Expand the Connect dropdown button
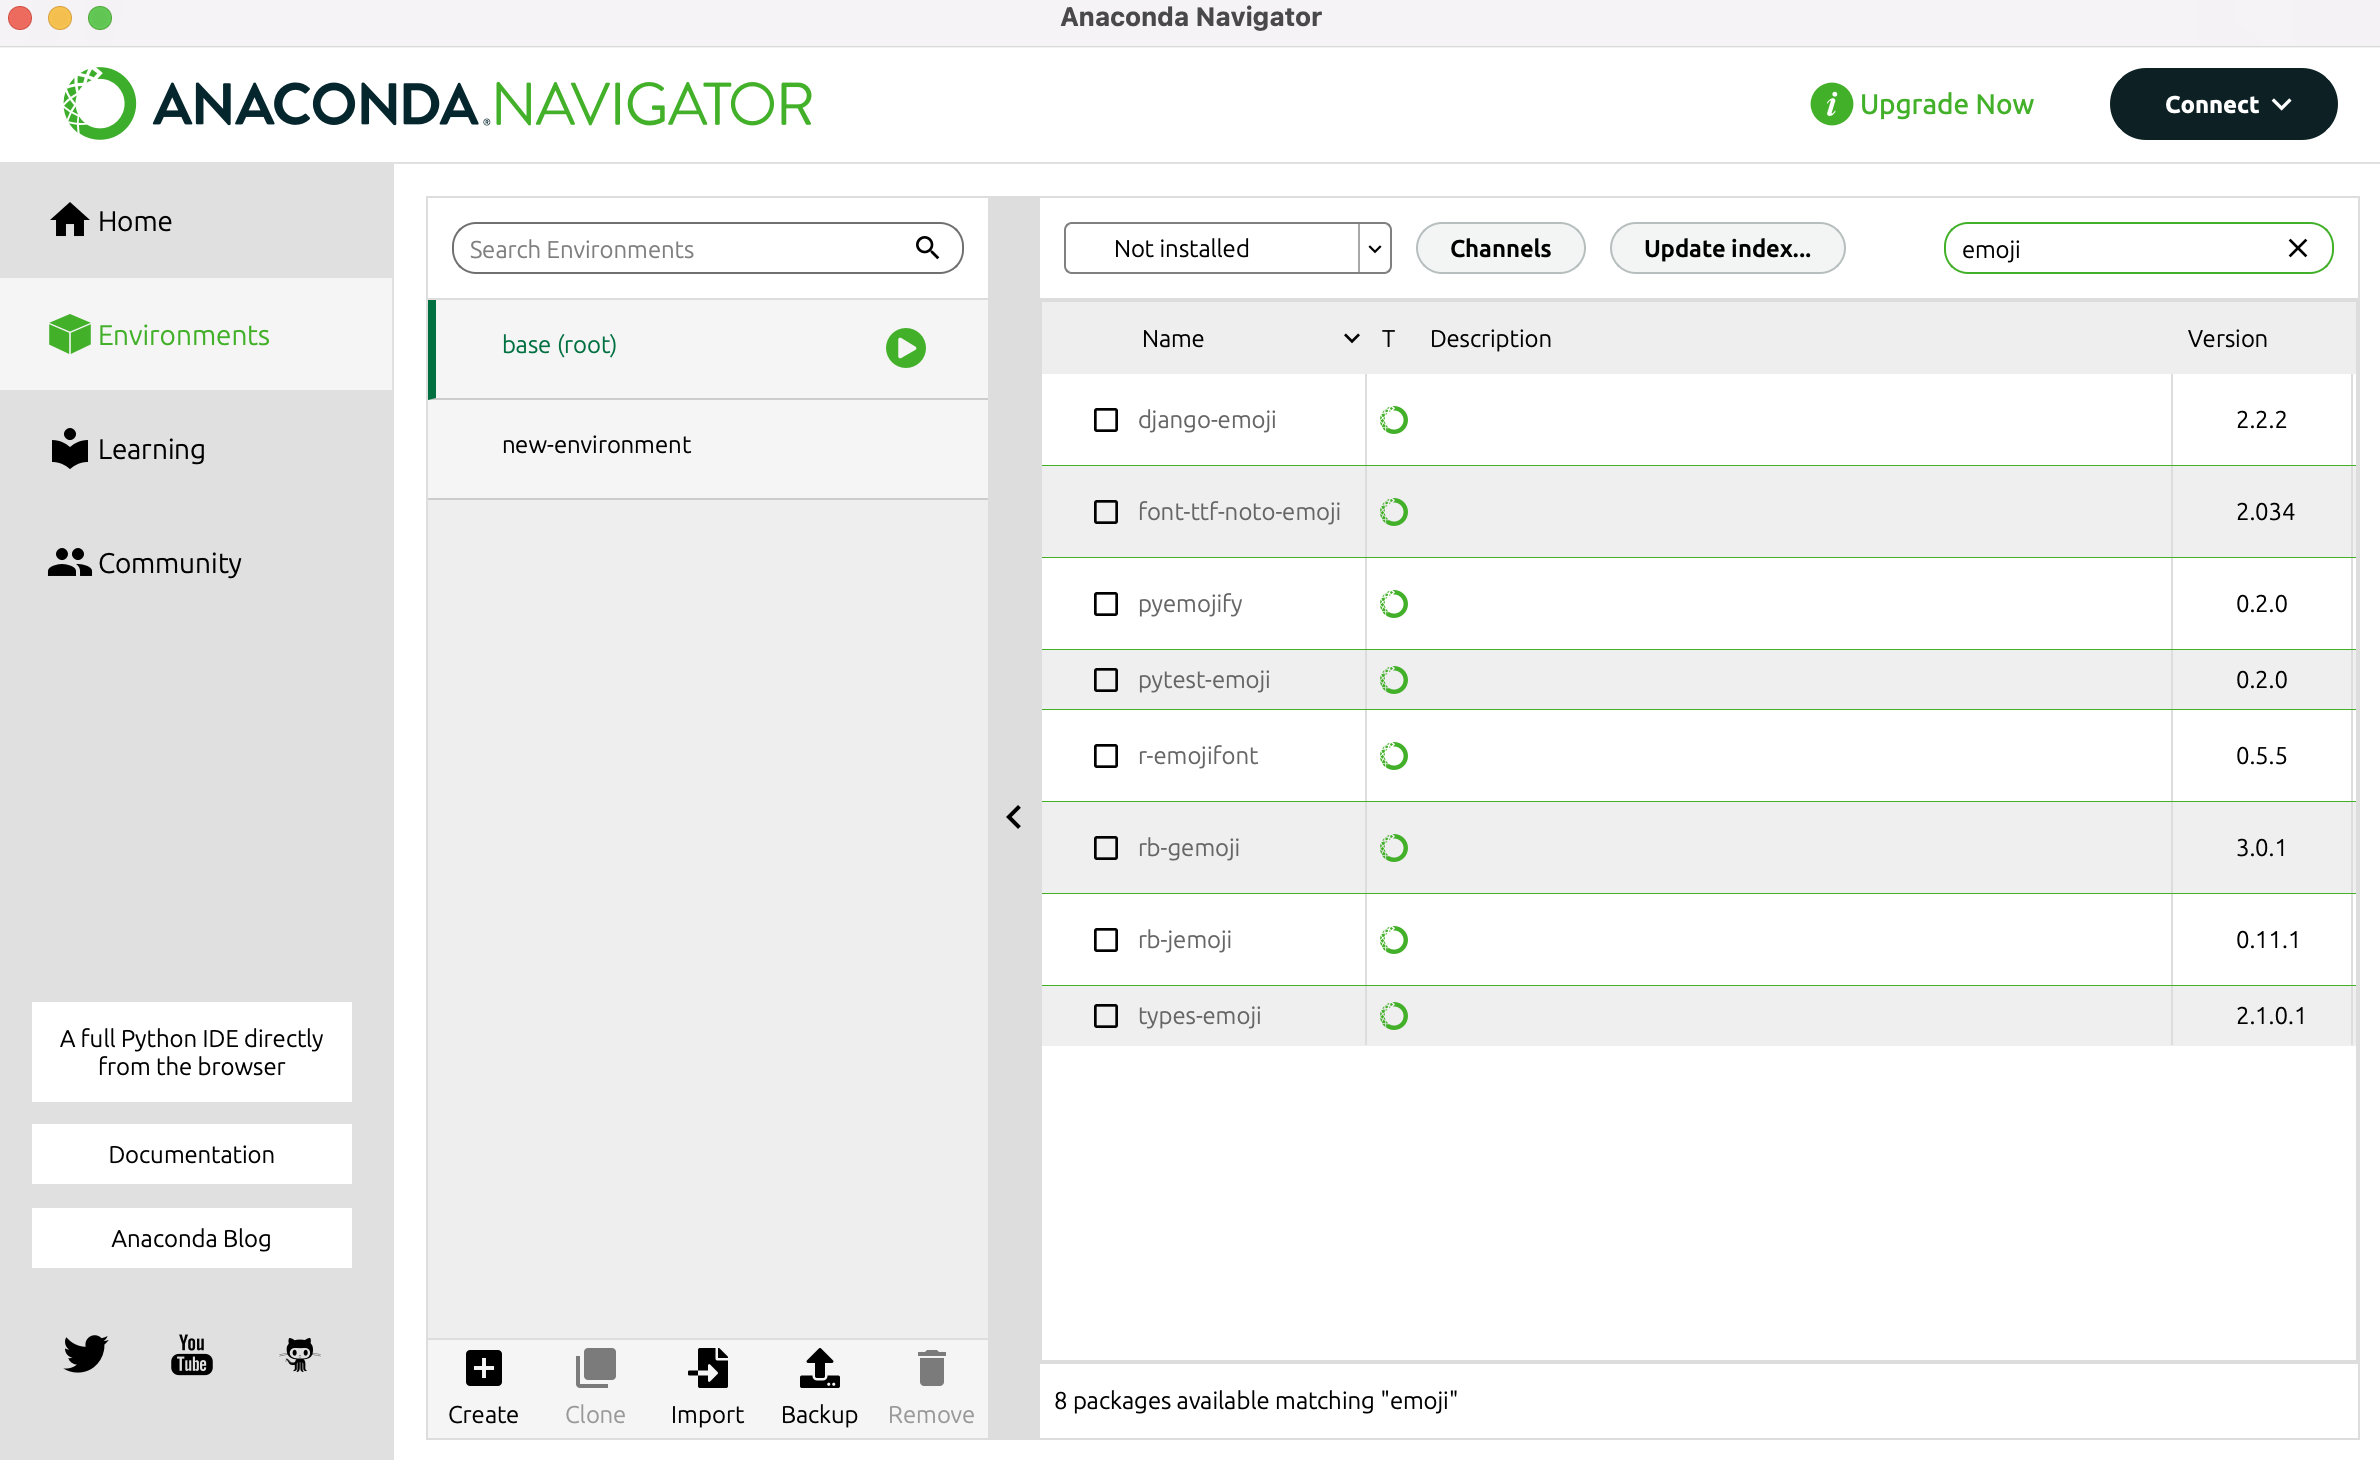Image resolution: width=2380 pixels, height=1460 pixels. tap(2224, 104)
